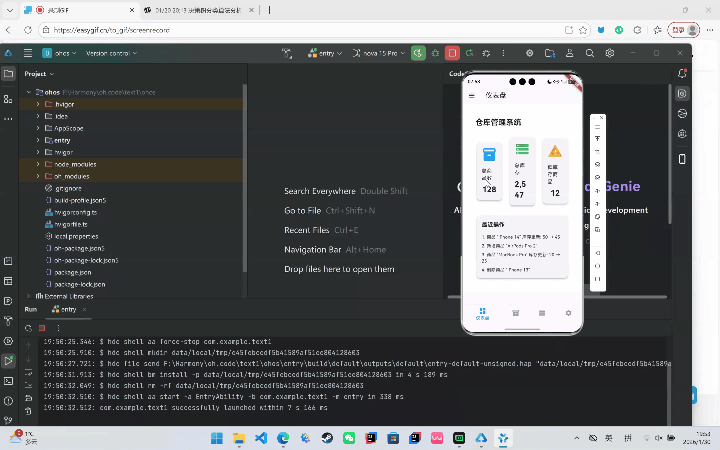The width and height of the screenshot is (720, 450).
Task: Tap the dashboard tab in emulator bottom bar
Action: (482, 314)
